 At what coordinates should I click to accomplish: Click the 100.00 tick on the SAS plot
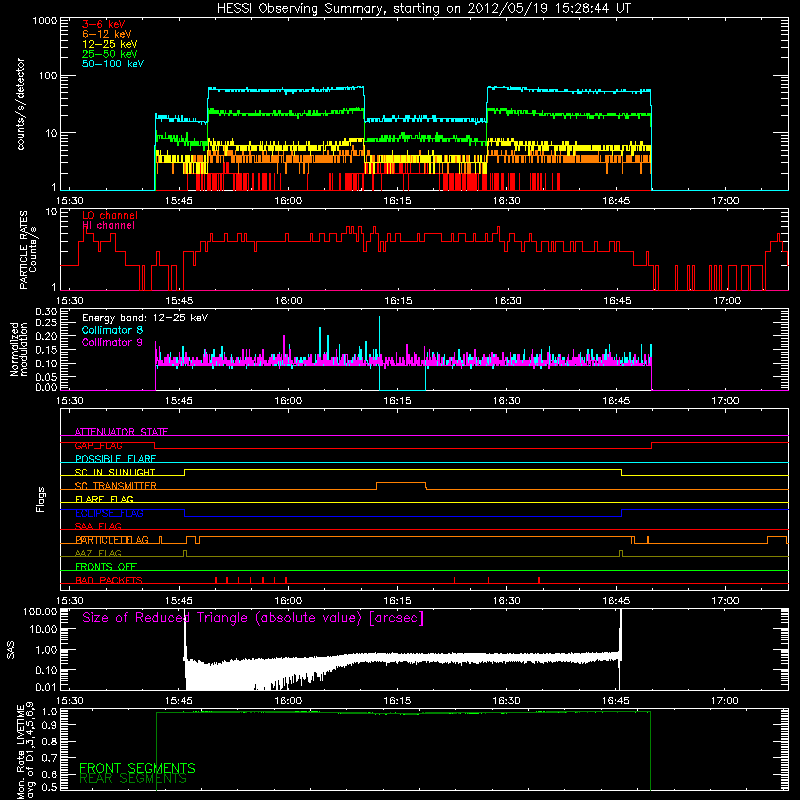click(40, 612)
